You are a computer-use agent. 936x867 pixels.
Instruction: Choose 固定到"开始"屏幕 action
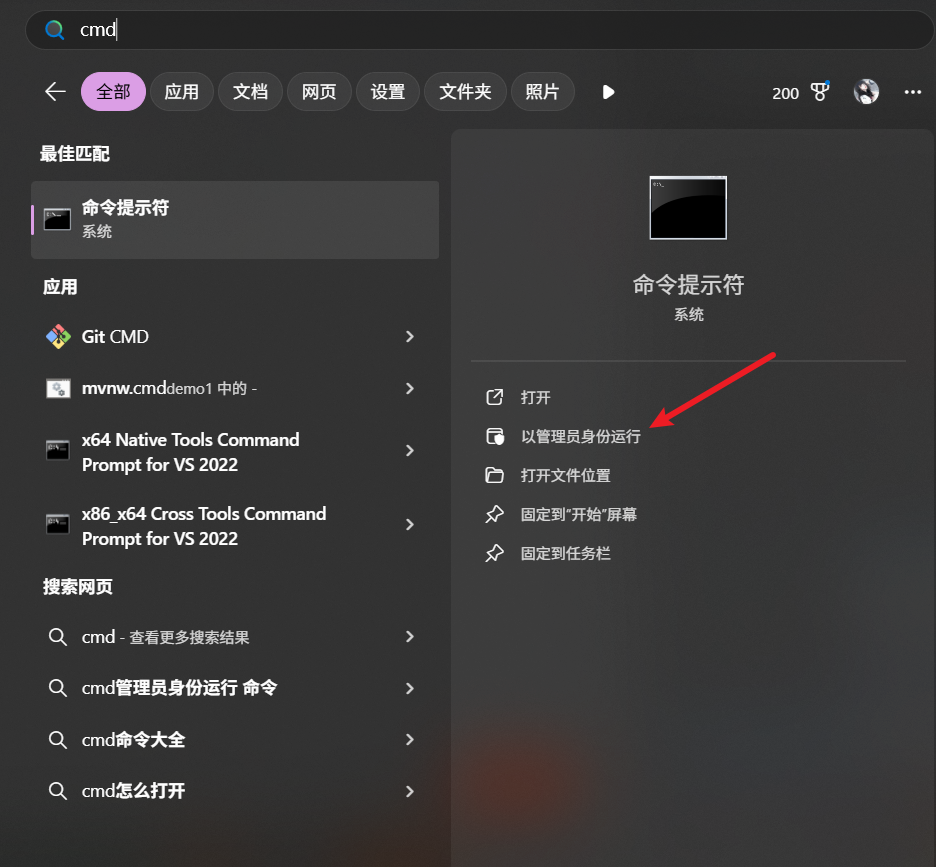click(579, 515)
